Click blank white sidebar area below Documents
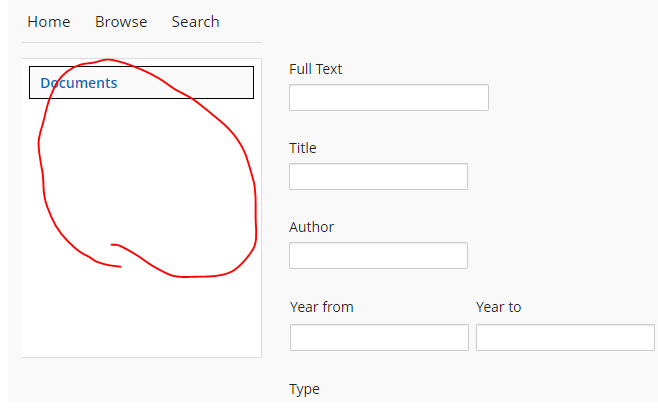The width and height of the screenshot is (658, 416). [140, 320]
